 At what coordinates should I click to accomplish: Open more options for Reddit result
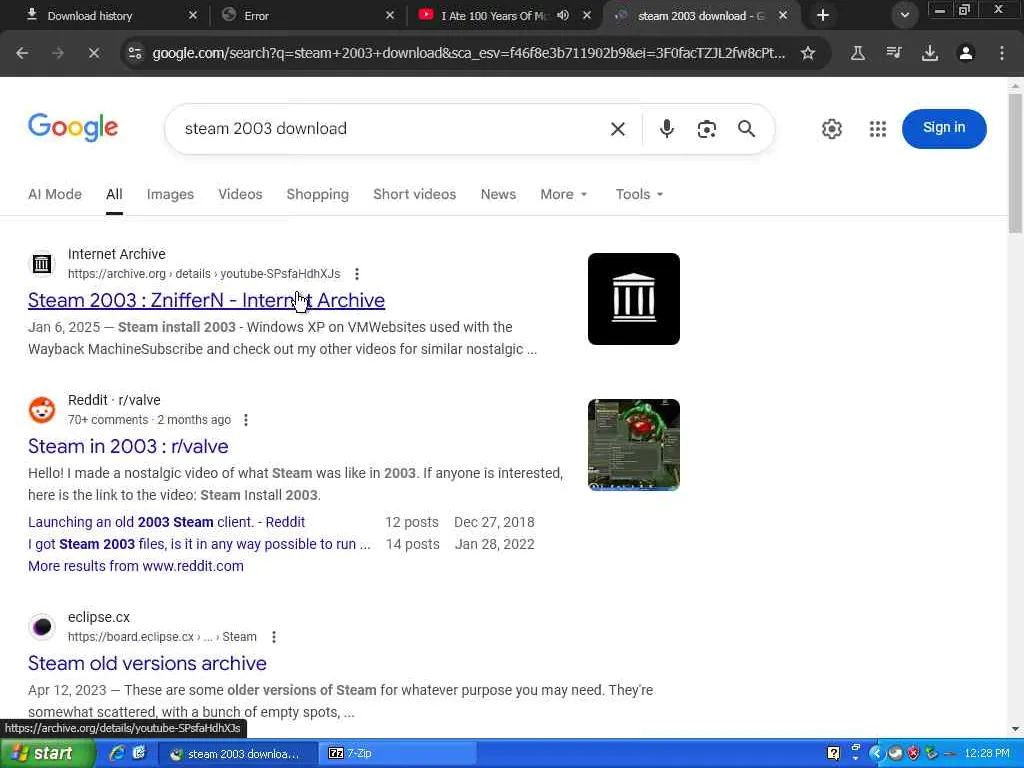point(246,420)
